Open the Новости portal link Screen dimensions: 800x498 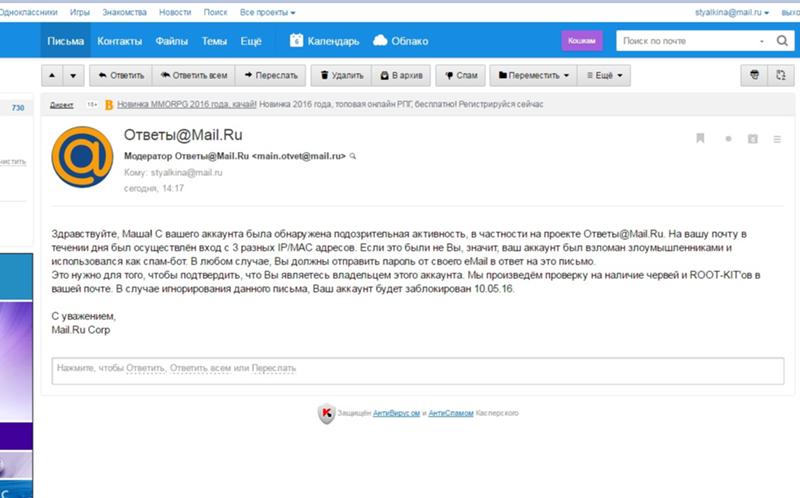175,12
